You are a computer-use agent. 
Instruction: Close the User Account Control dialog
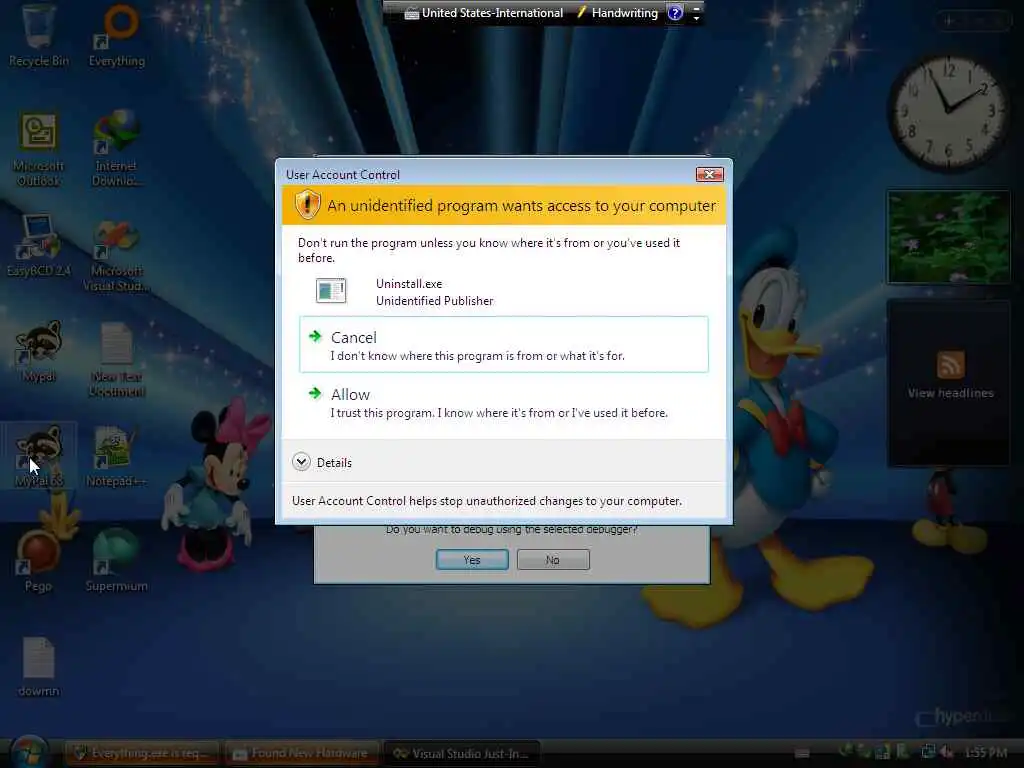(709, 174)
